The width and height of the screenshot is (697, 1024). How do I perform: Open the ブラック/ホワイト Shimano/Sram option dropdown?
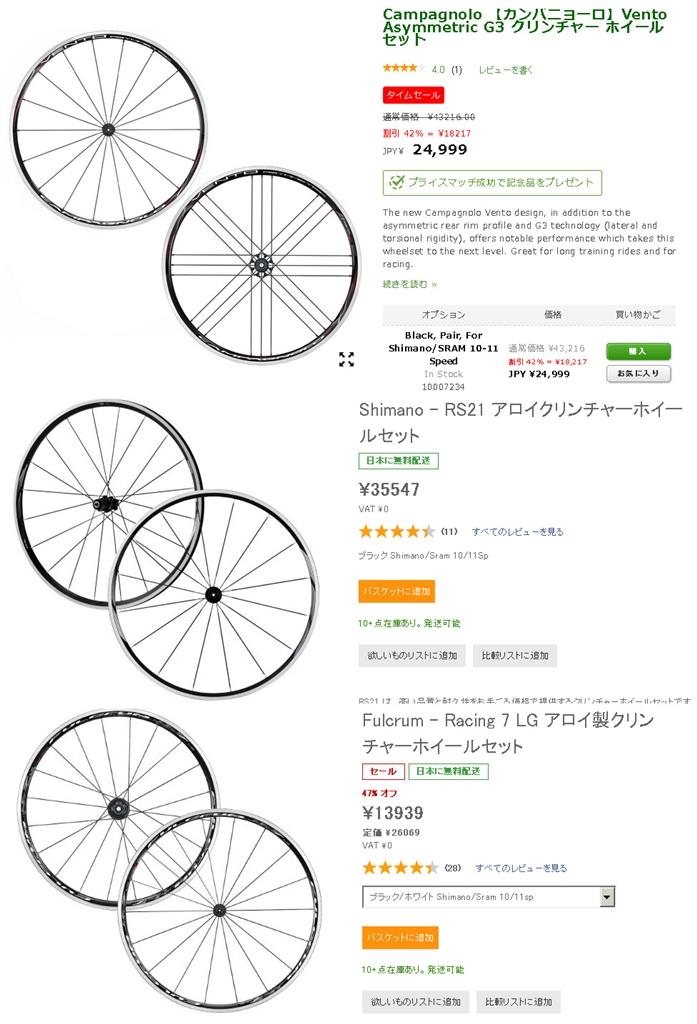[606, 897]
